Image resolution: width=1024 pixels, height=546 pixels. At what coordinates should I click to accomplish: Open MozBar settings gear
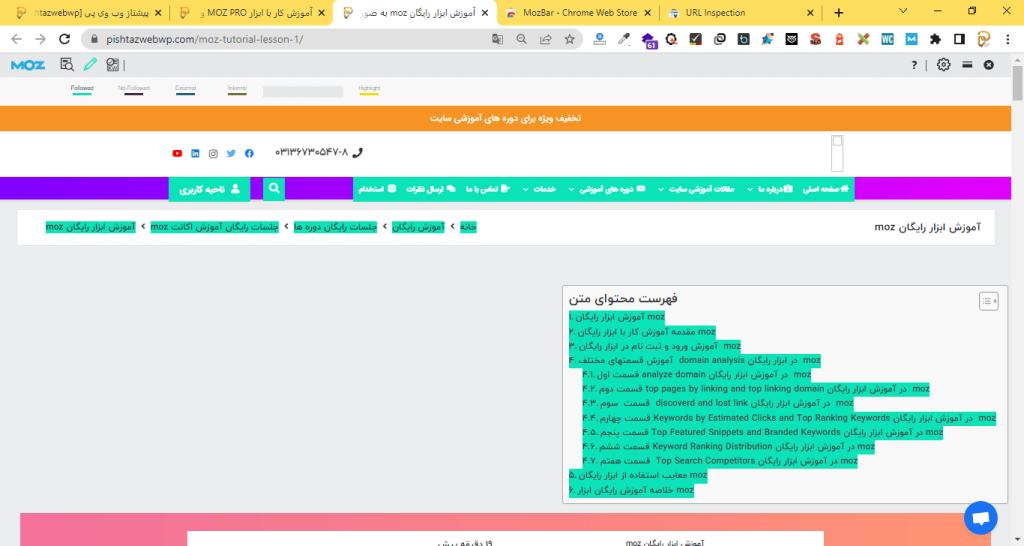coord(943,65)
